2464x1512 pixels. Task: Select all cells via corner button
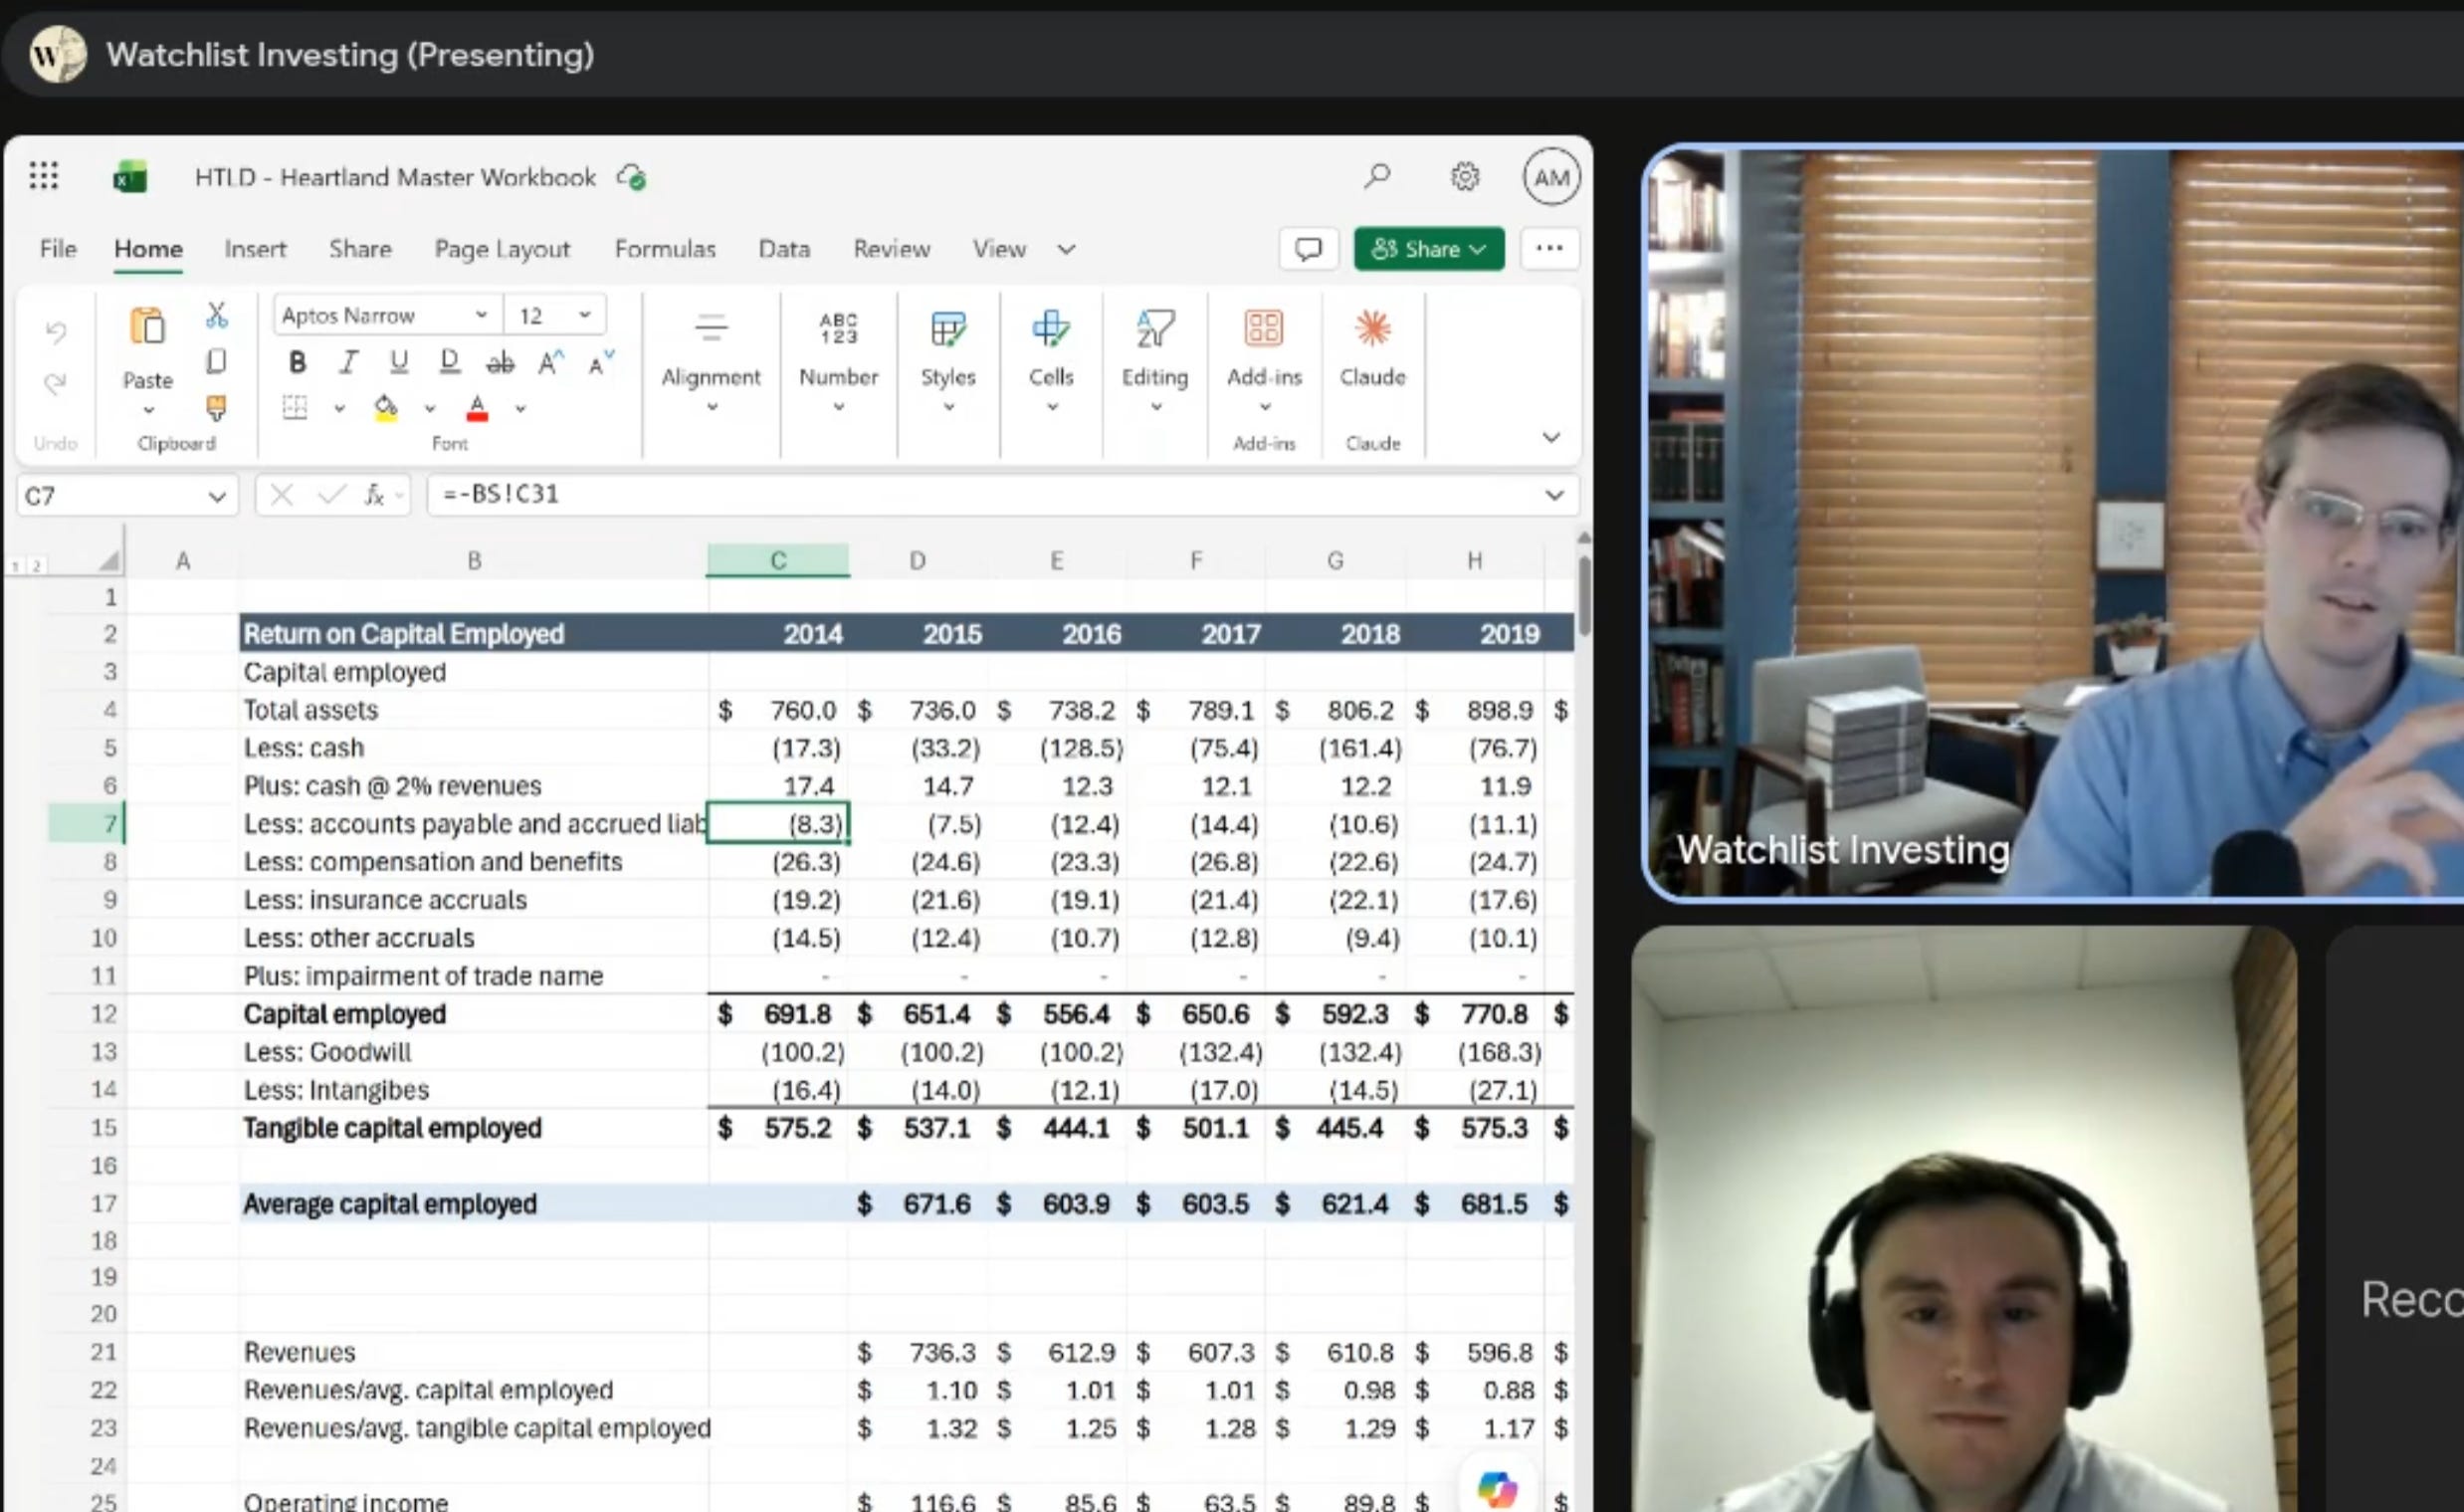point(110,561)
